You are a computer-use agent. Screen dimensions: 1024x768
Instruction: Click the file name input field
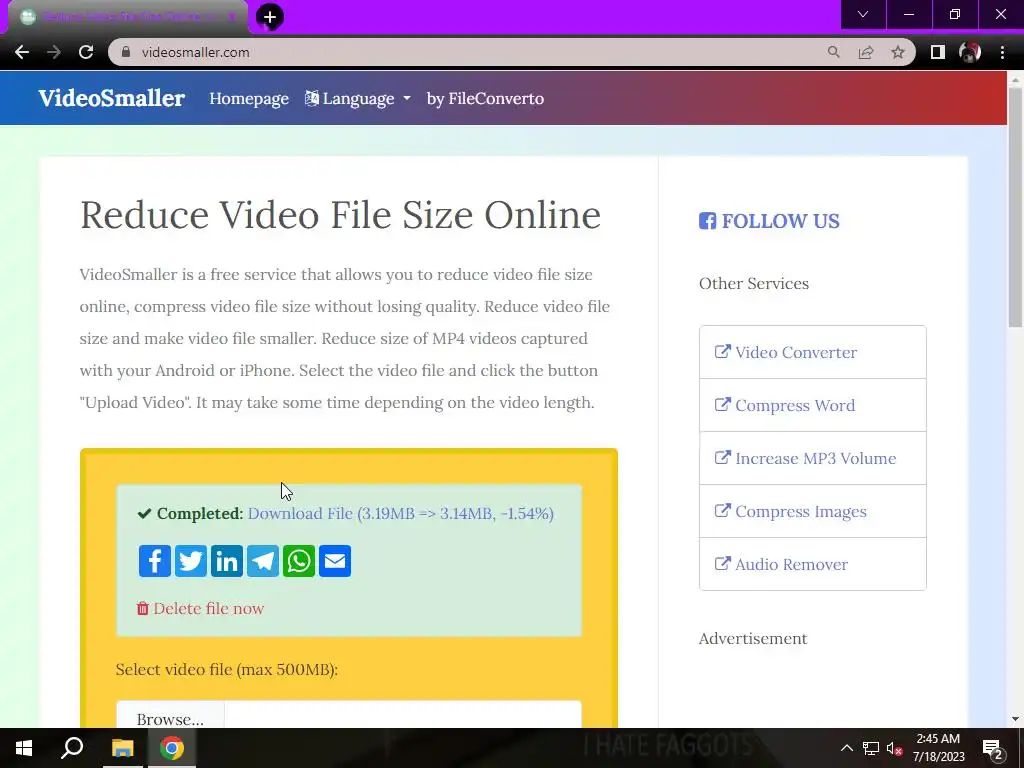pos(402,716)
